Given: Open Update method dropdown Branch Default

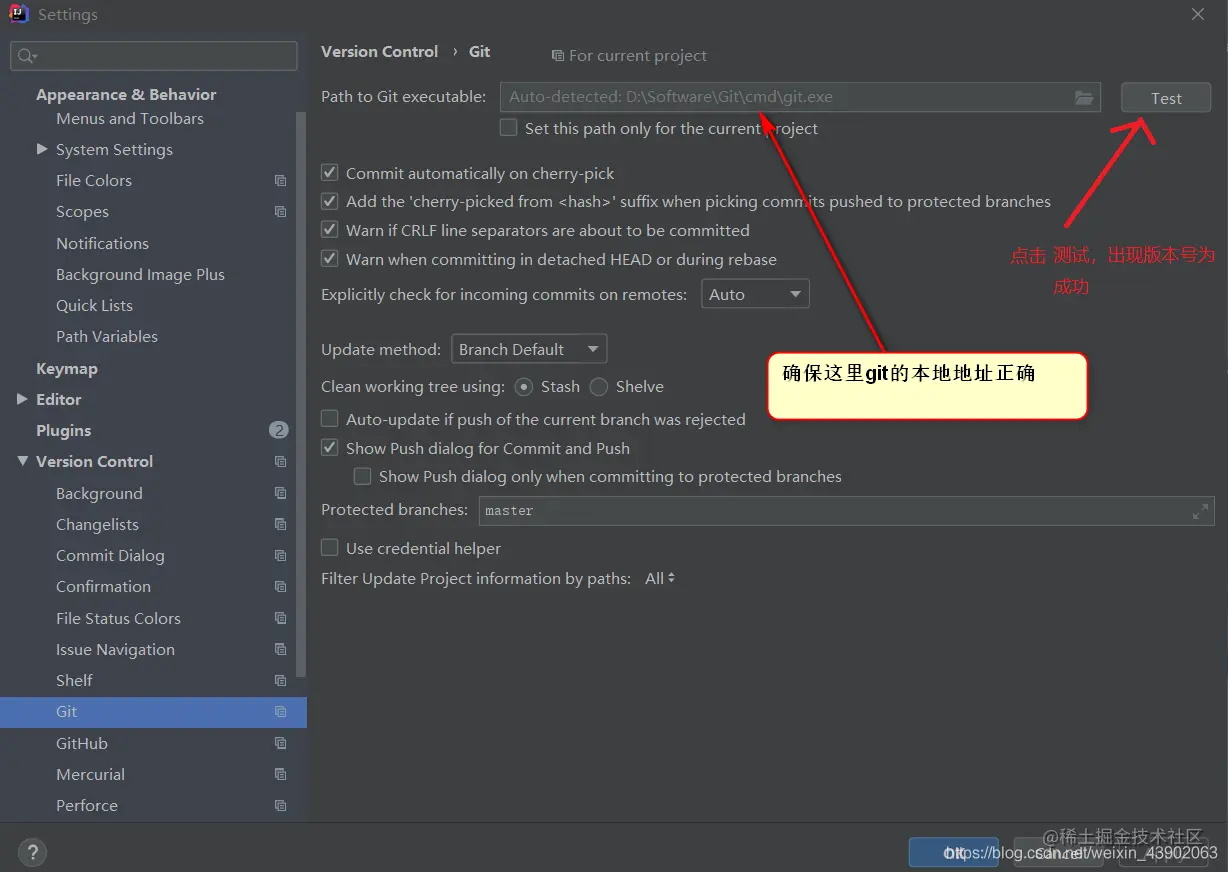Looking at the screenshot, I should [529, 349].
